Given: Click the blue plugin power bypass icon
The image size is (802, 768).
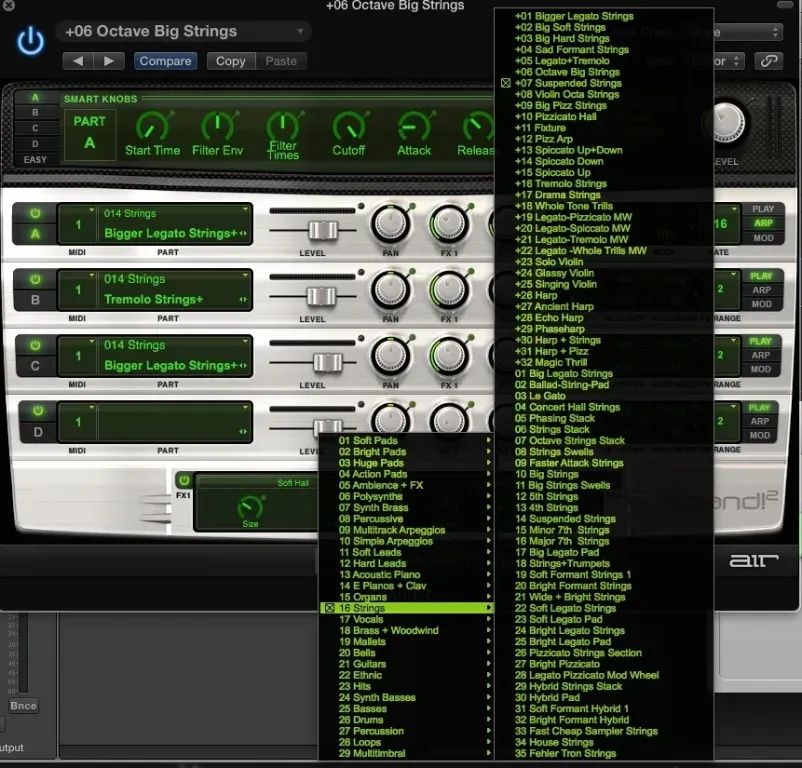Looking at the screenshot, I should click(31, 42).
